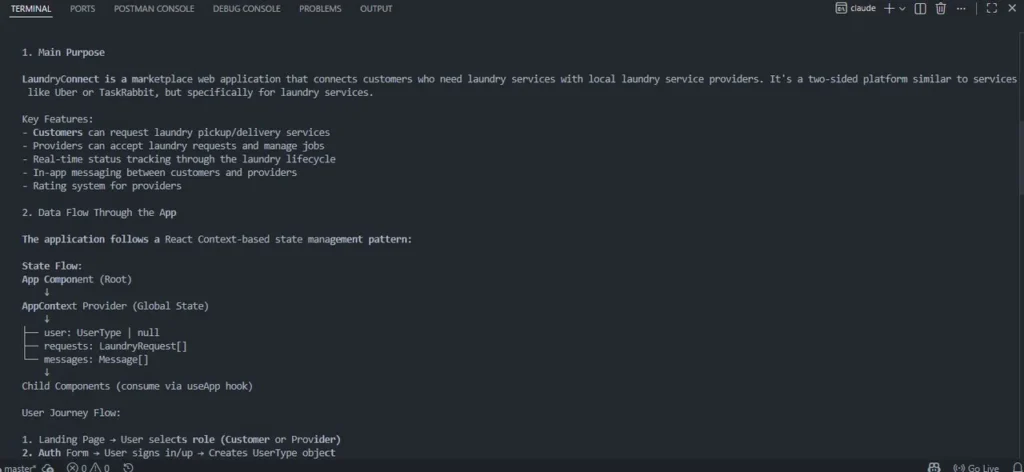
Task: Kill terminal with the trash icon
Action: click(940, 8)
